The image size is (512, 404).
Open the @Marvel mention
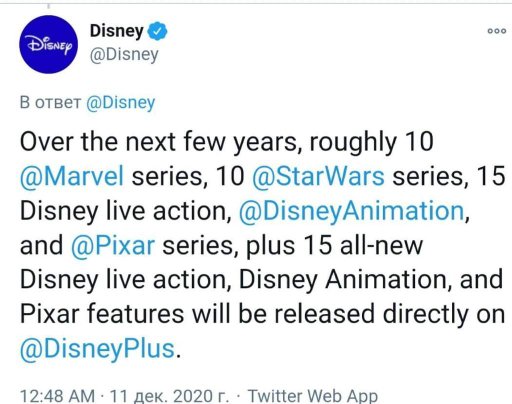(x=72, y=176)
